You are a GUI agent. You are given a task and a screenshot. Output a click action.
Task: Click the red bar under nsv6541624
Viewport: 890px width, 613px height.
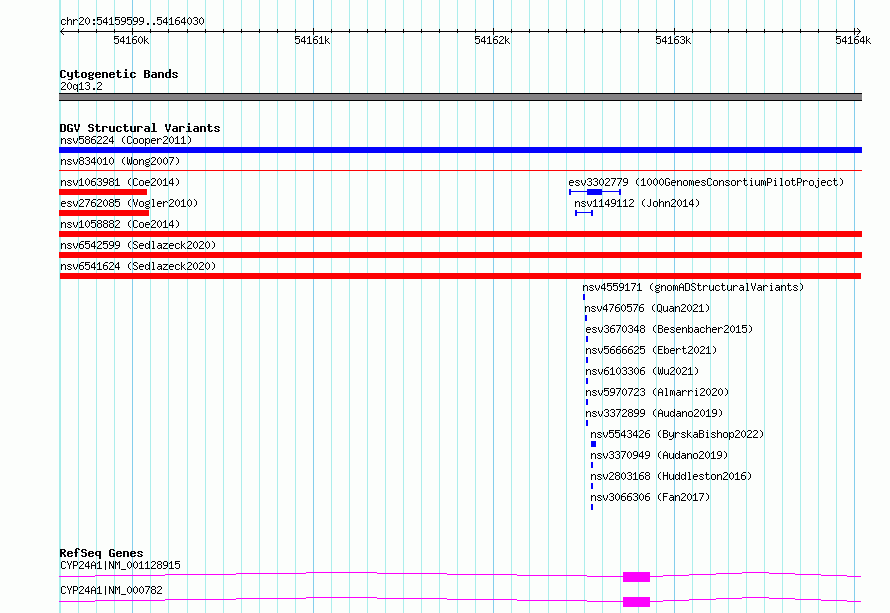(x=460, y=276)
